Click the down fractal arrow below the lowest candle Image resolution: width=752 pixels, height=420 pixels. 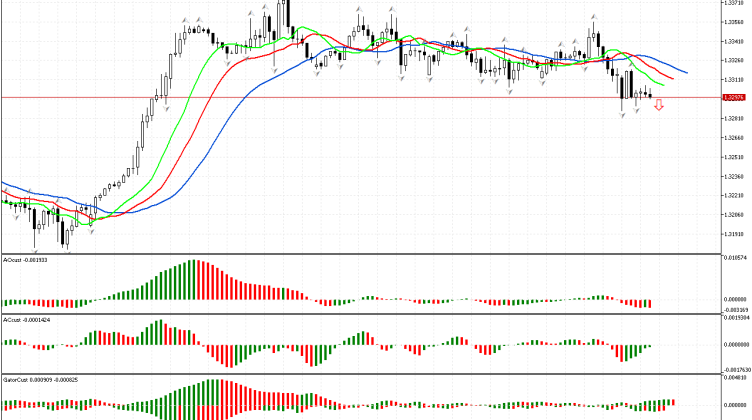point(66,252)
